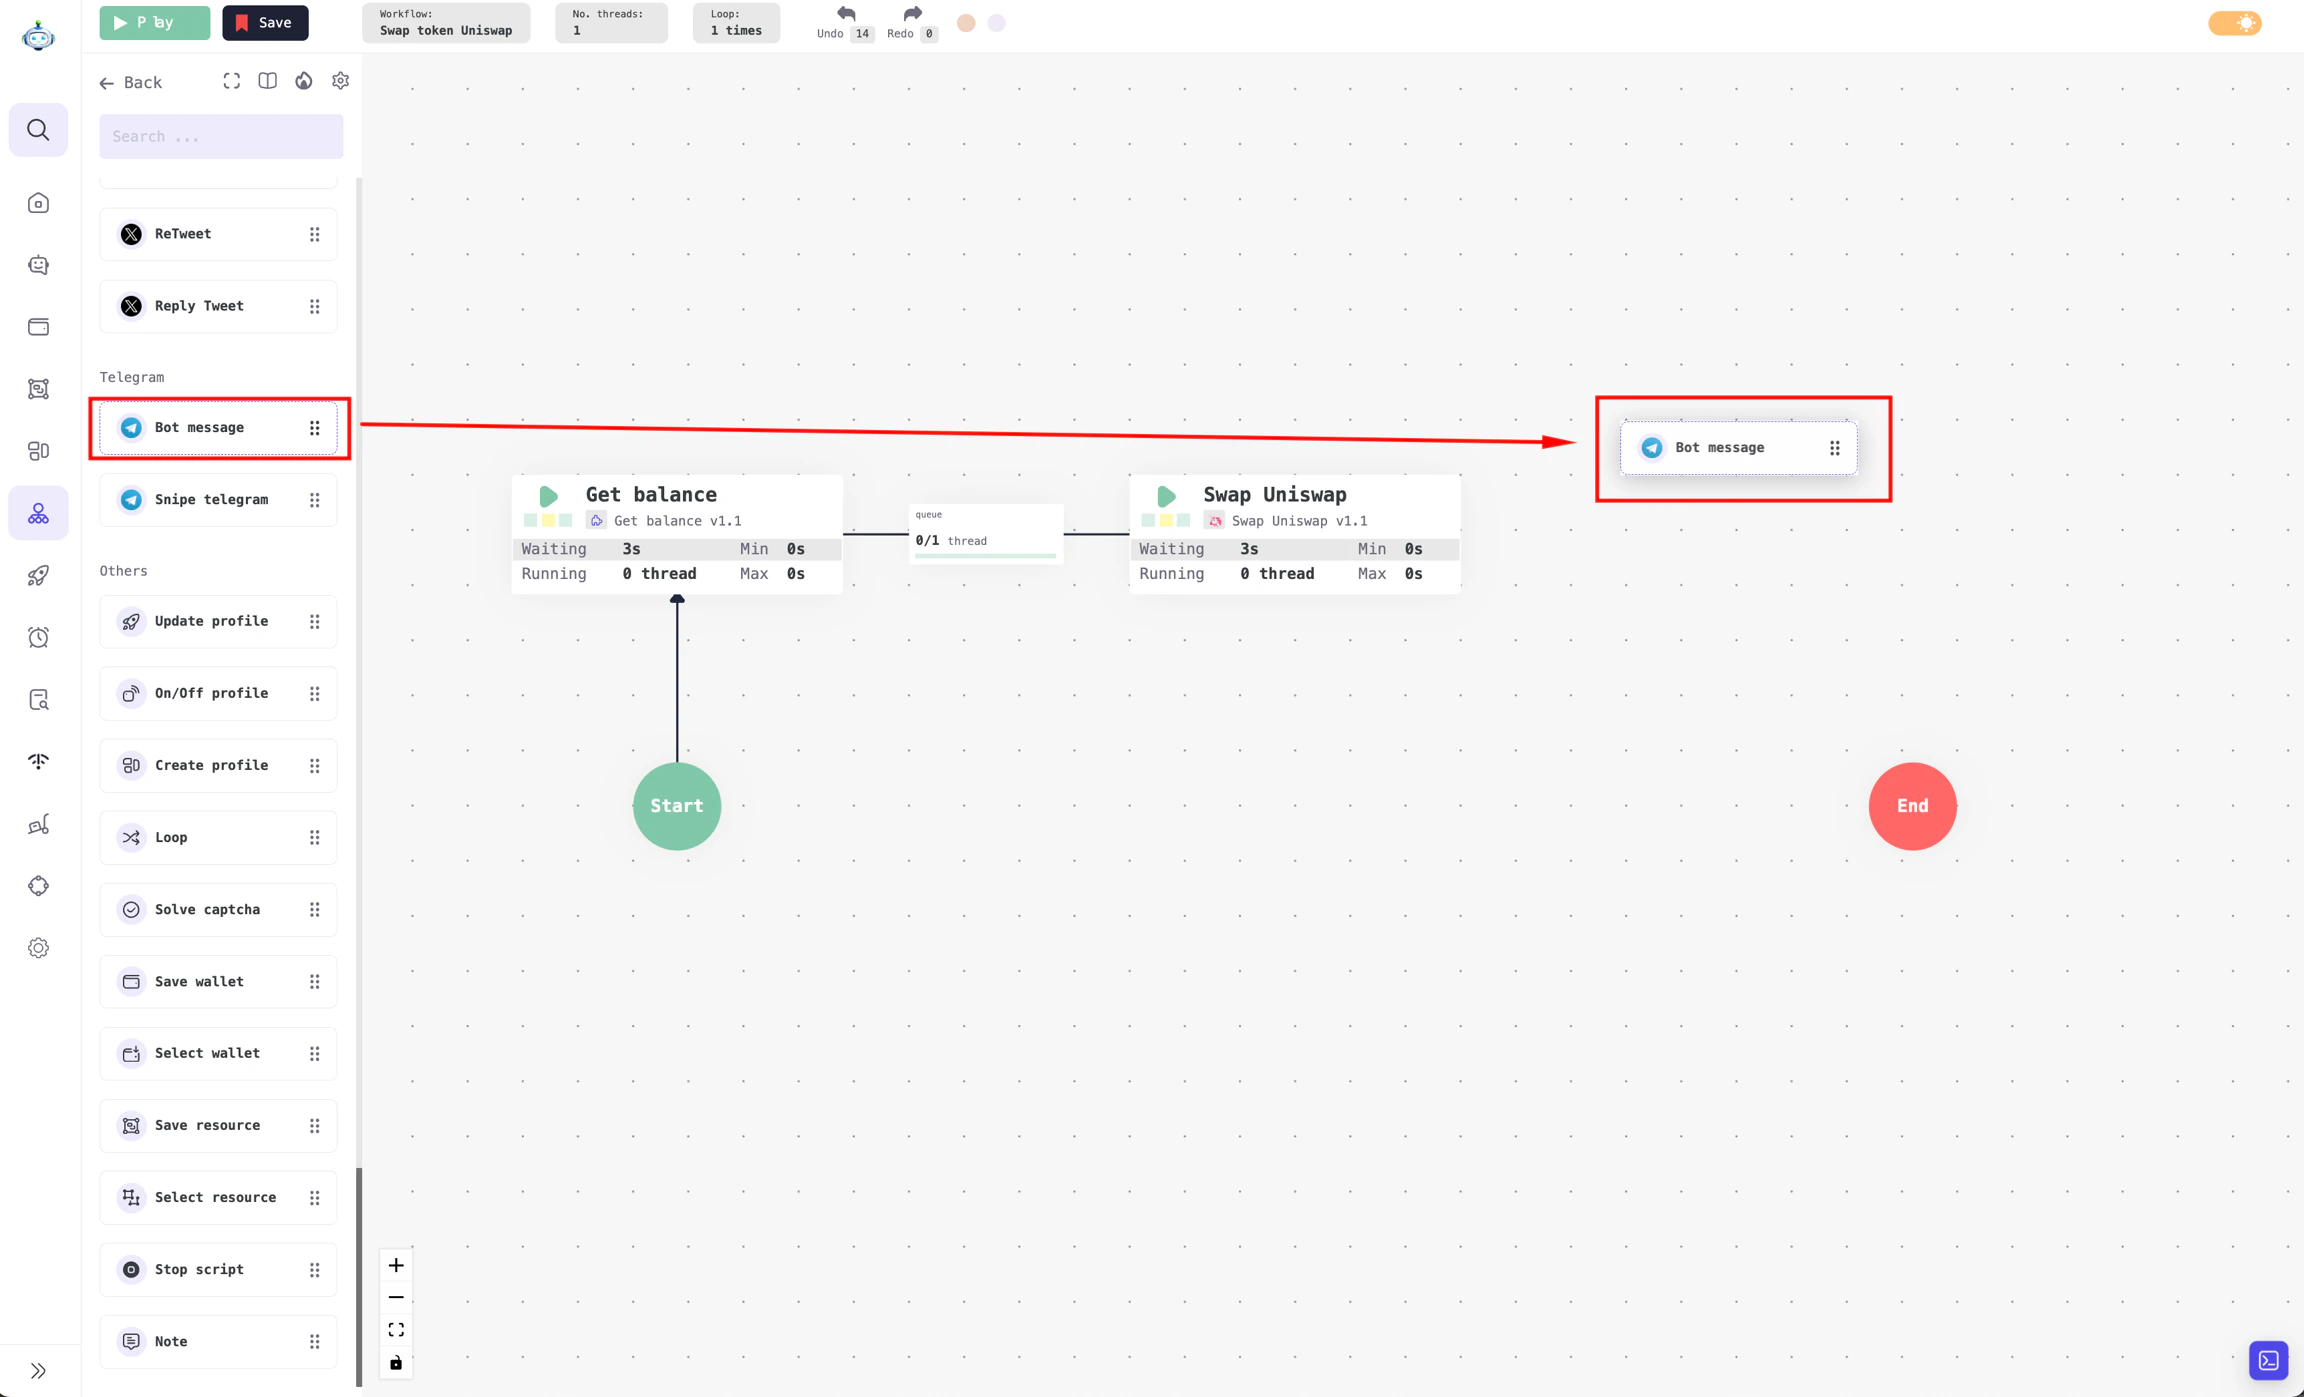2304x1397 pixels.
Task: Click the Search input field
Action: [221, 136]
